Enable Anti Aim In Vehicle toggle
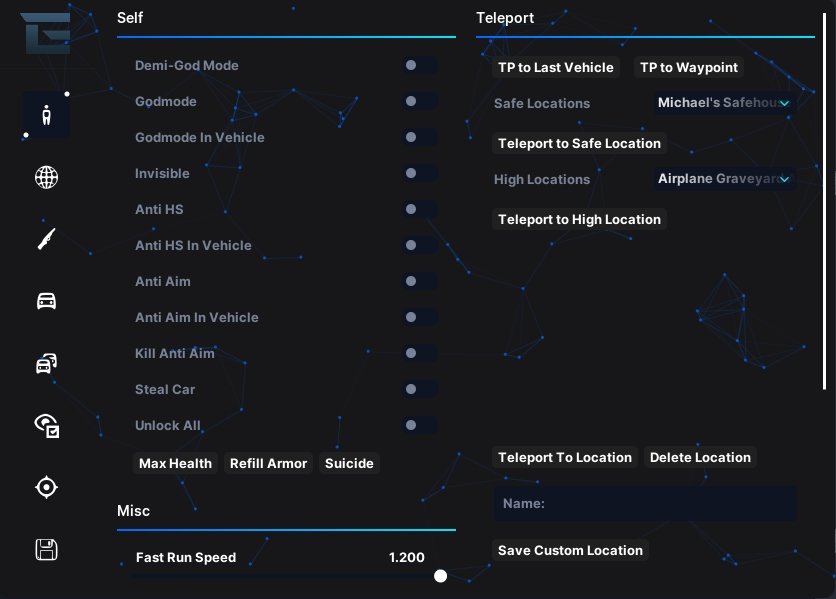The image size is (836, 599). 420,317
